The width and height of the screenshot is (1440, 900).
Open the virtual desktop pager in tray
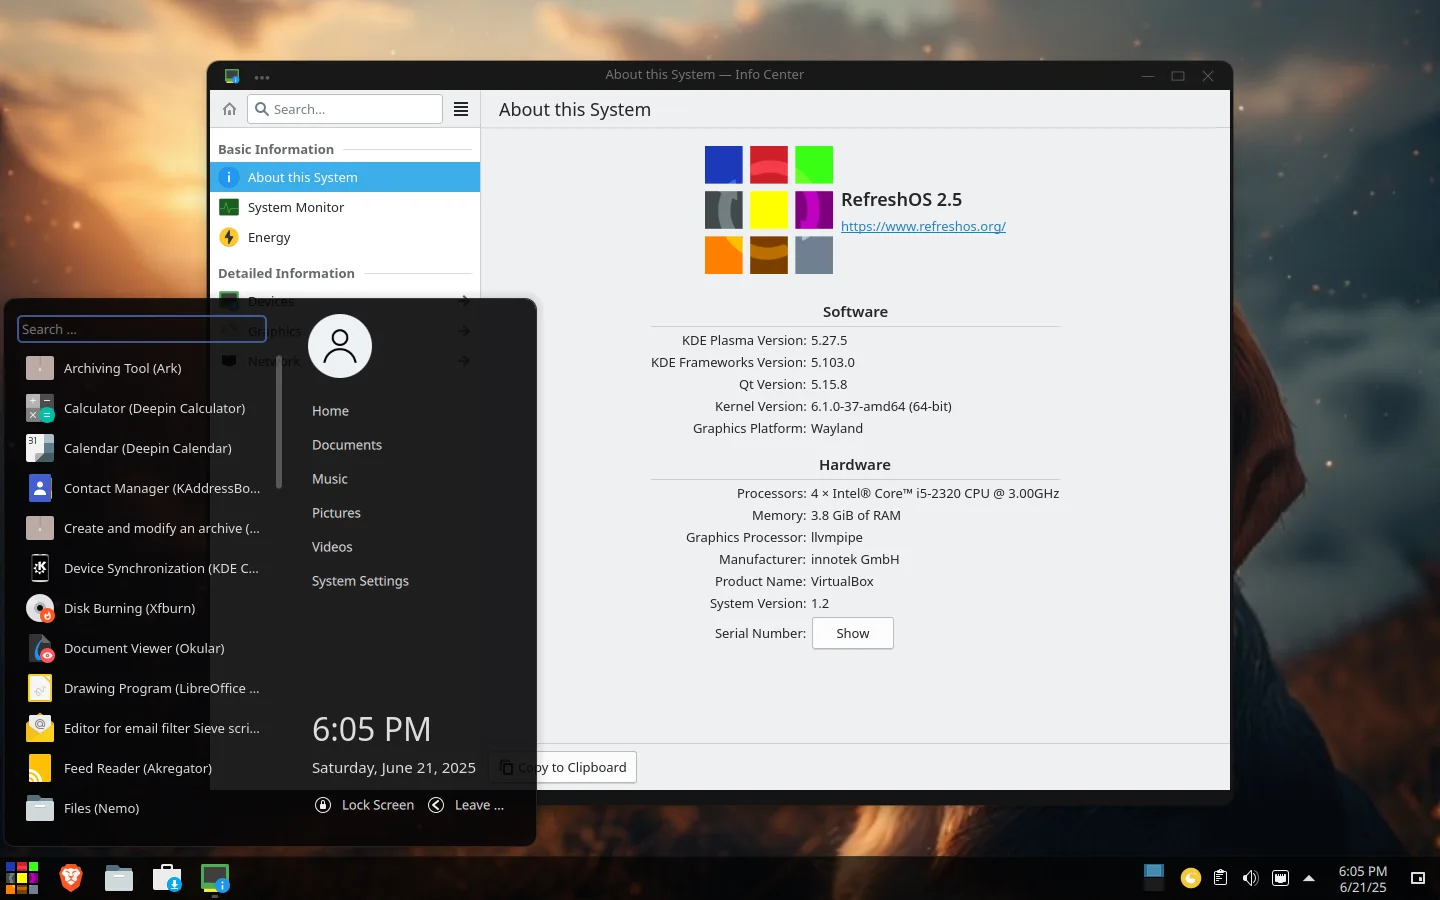(x=1154, y=878)
